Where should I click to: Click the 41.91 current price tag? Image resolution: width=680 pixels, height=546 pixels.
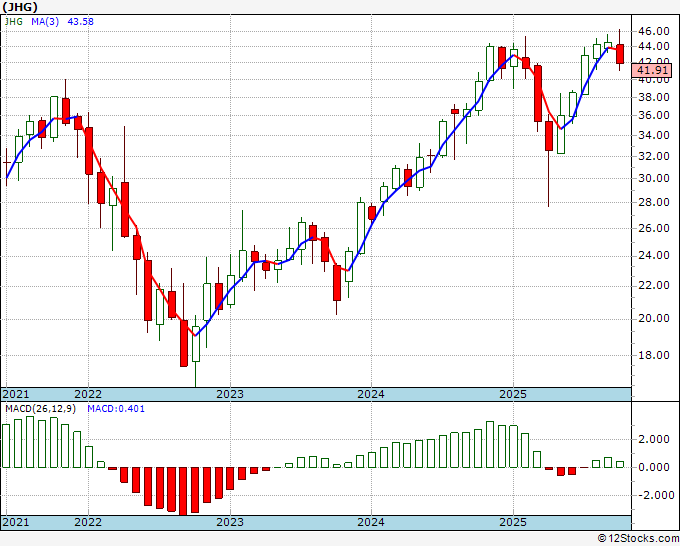tap(652, 70)
